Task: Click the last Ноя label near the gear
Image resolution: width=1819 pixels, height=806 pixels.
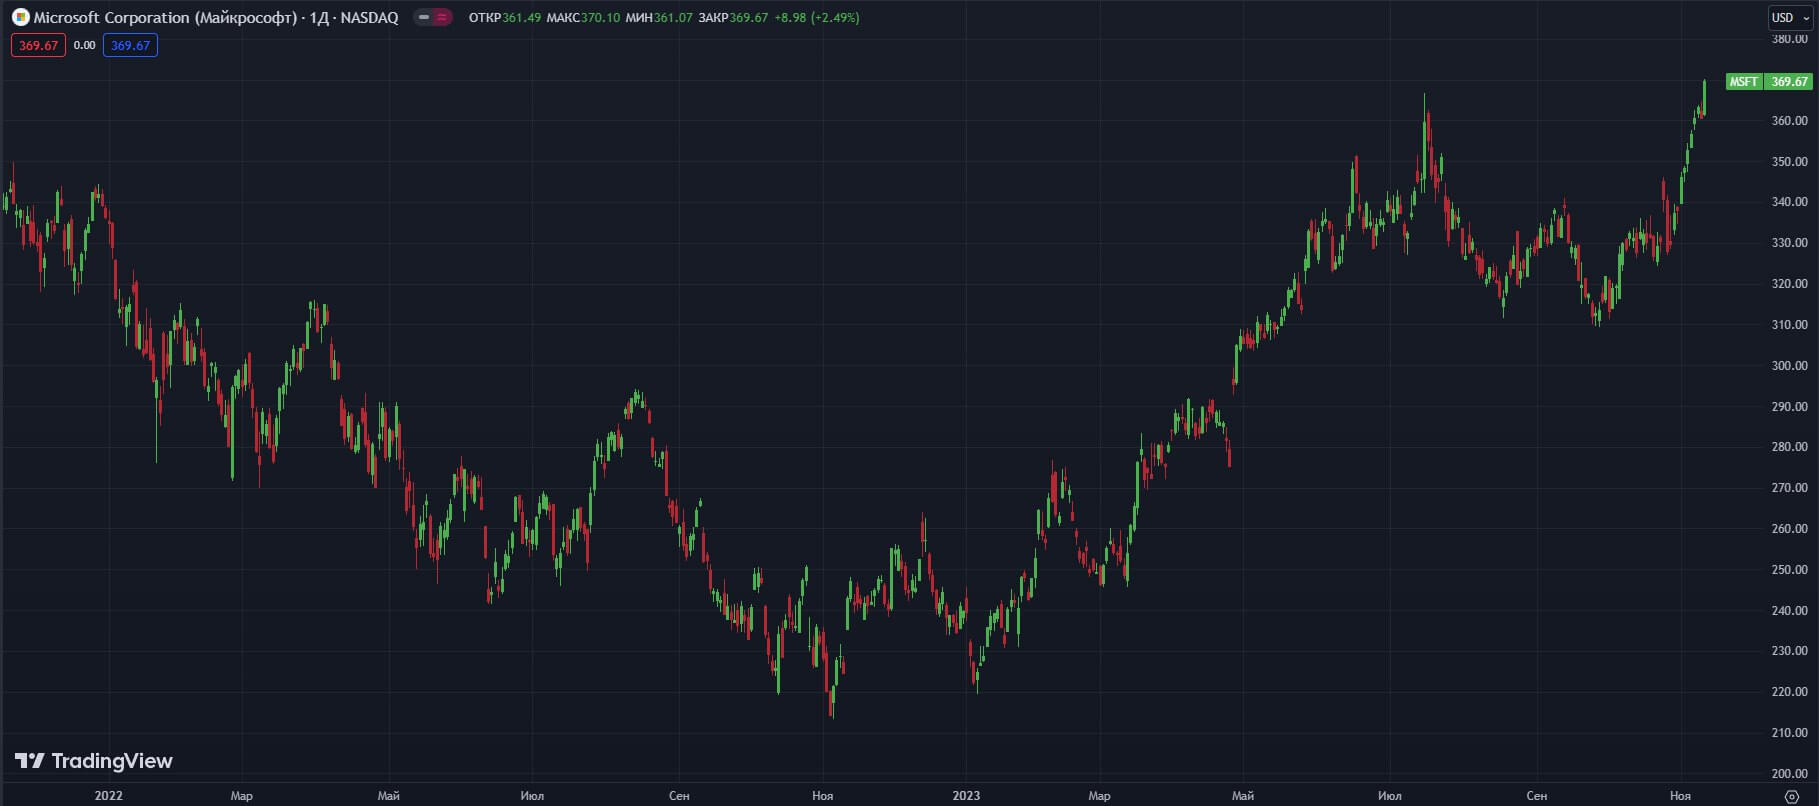Action: 1680,796
